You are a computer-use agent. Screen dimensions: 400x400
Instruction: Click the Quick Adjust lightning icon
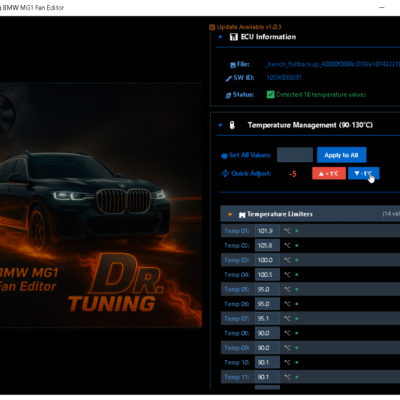coord(225,173)
